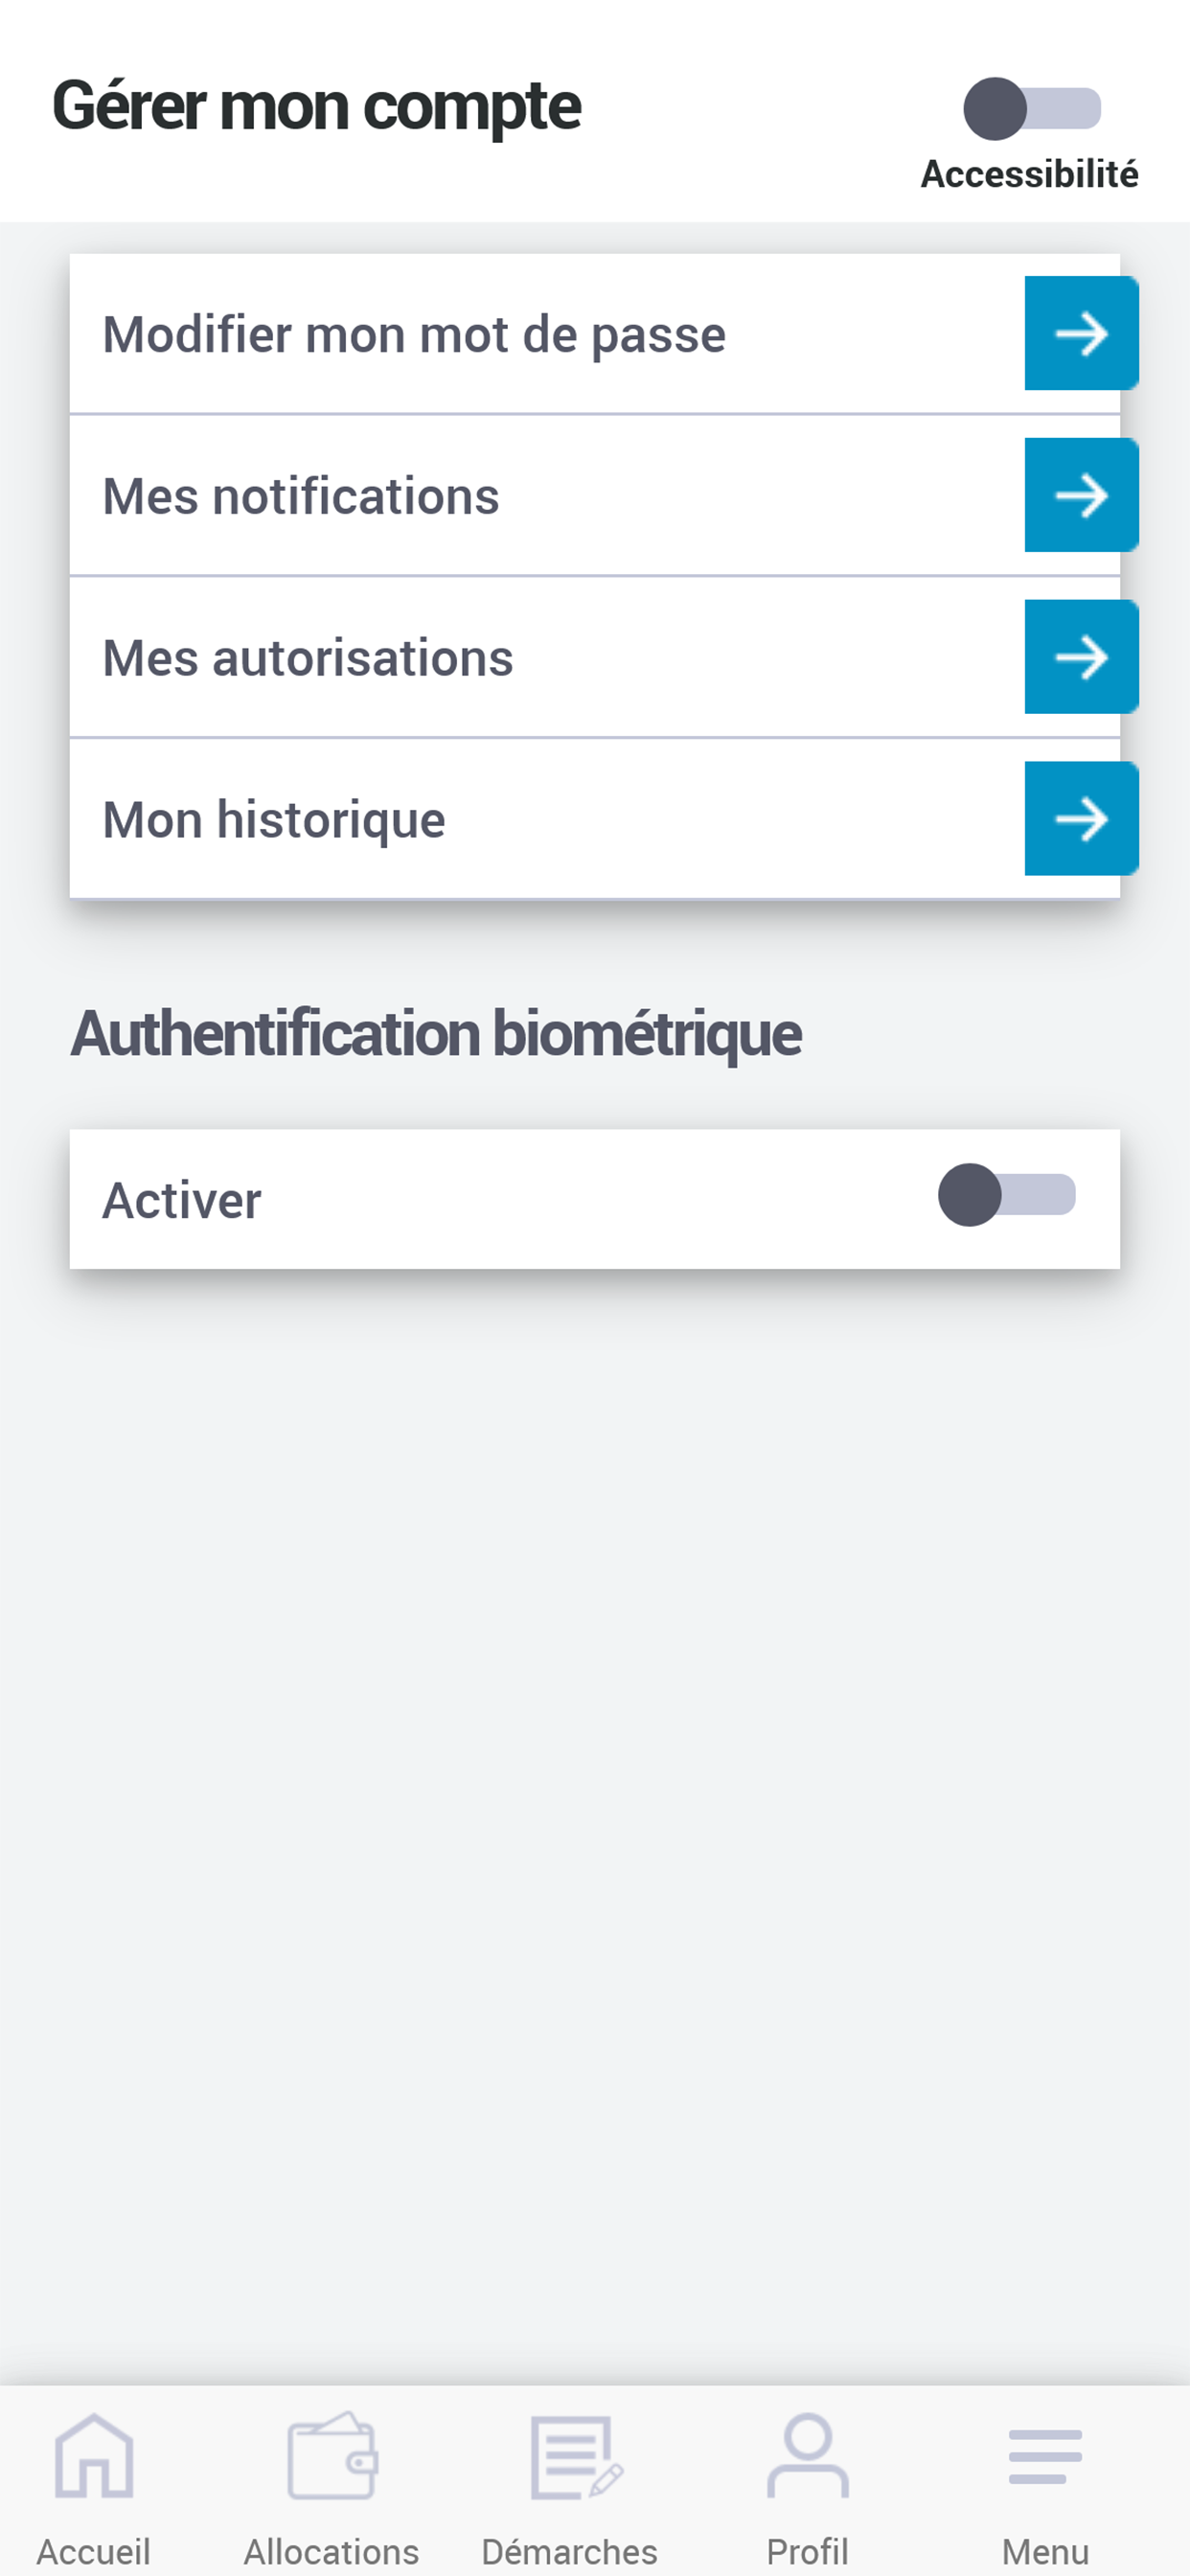Select the Démarches tab label
This screenshot has width=1190, height=2576.
[x=570, y=2551]
